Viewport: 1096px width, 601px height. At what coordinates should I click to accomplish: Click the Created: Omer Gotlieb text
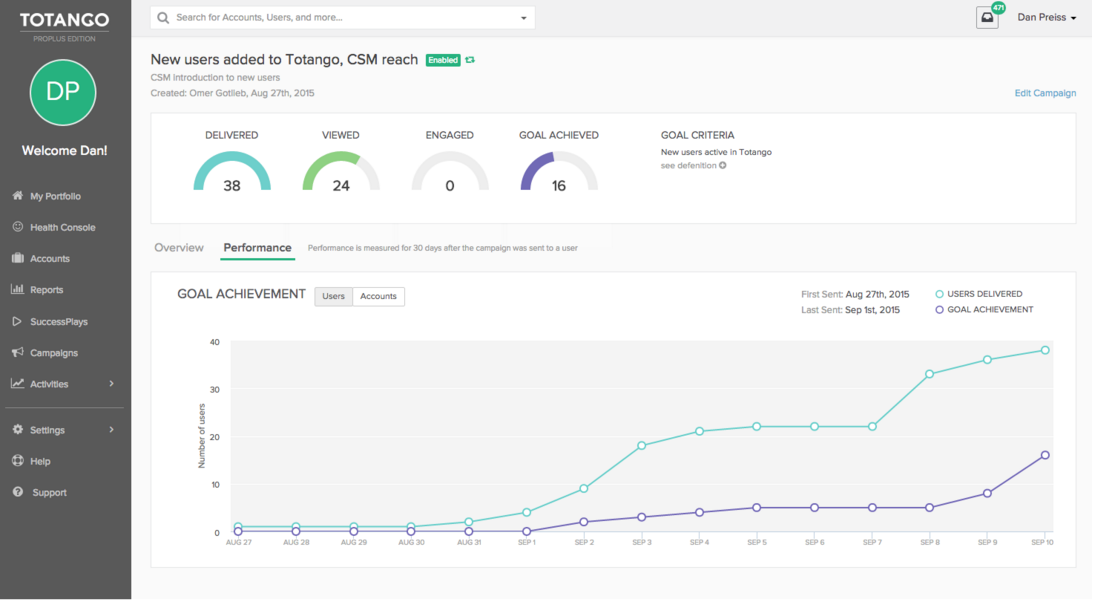(232, 93)
